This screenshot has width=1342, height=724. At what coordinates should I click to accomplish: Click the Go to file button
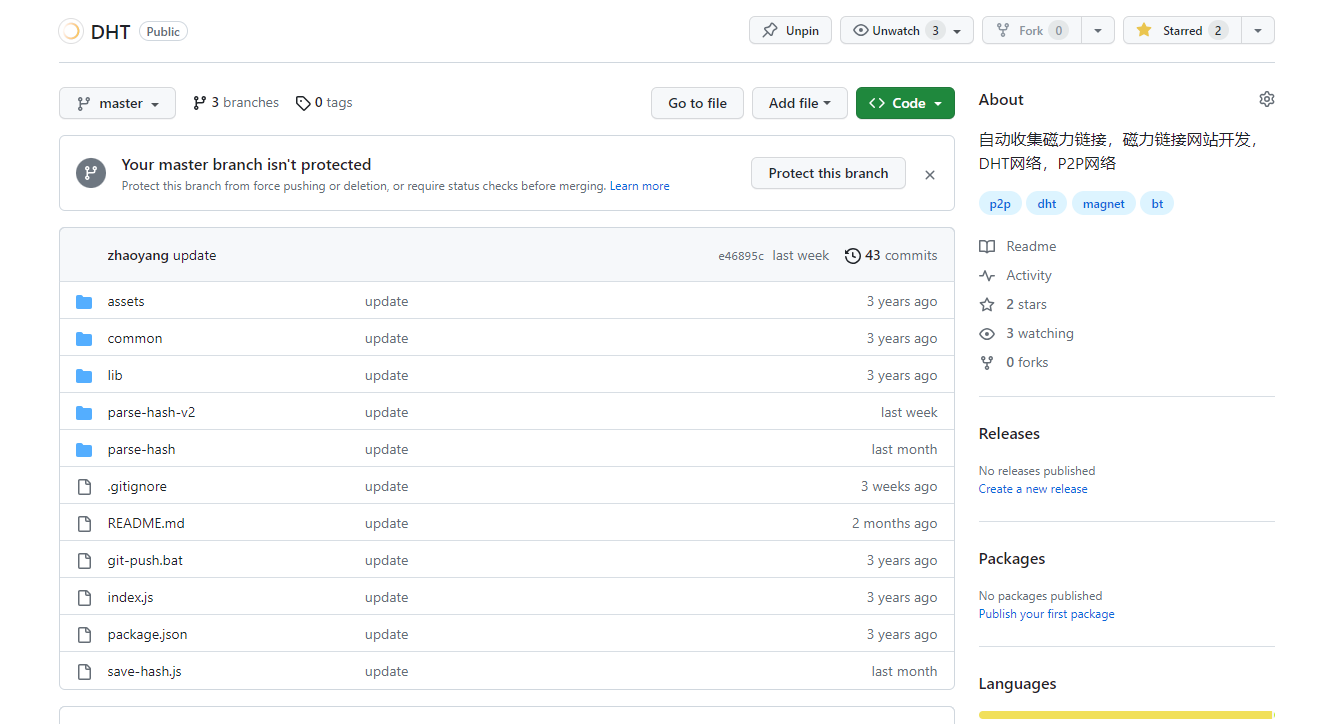coord(698,103)
